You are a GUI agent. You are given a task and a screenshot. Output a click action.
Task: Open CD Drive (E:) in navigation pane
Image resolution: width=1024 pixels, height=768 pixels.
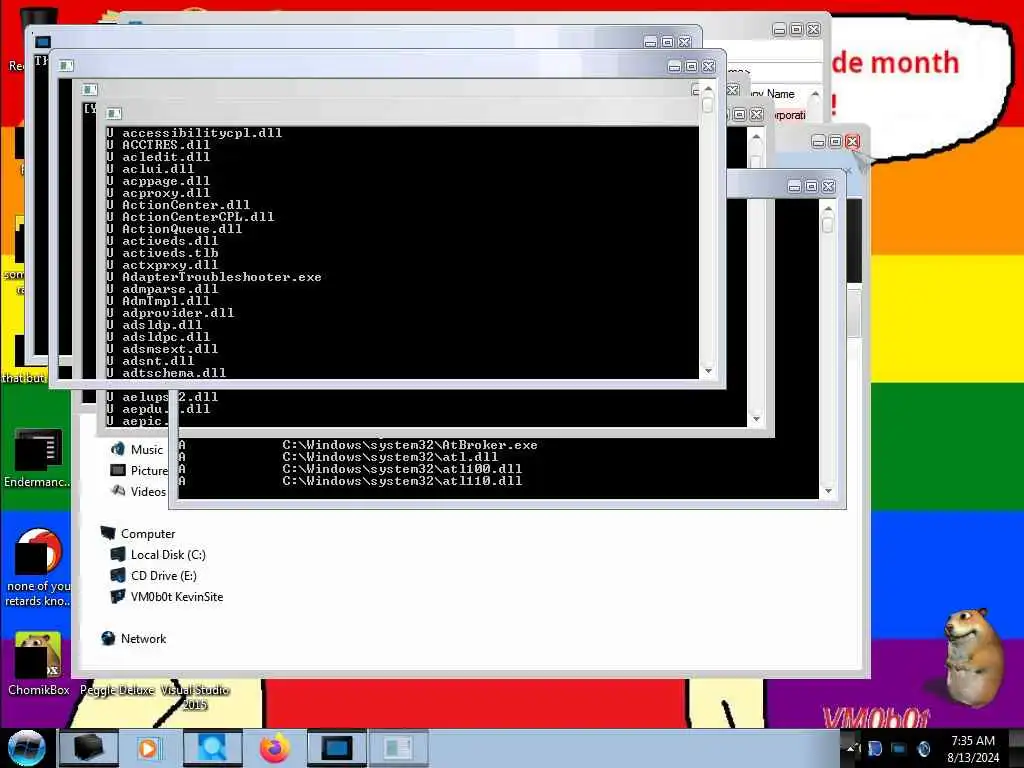point(163,575)
